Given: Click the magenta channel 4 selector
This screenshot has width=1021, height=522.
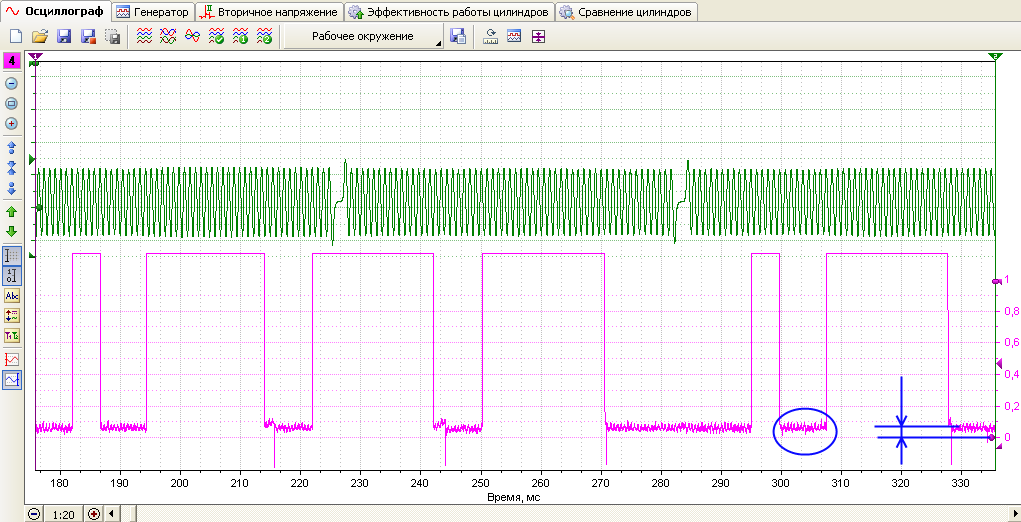Looking at the screenshot, I should click(12, 61).
